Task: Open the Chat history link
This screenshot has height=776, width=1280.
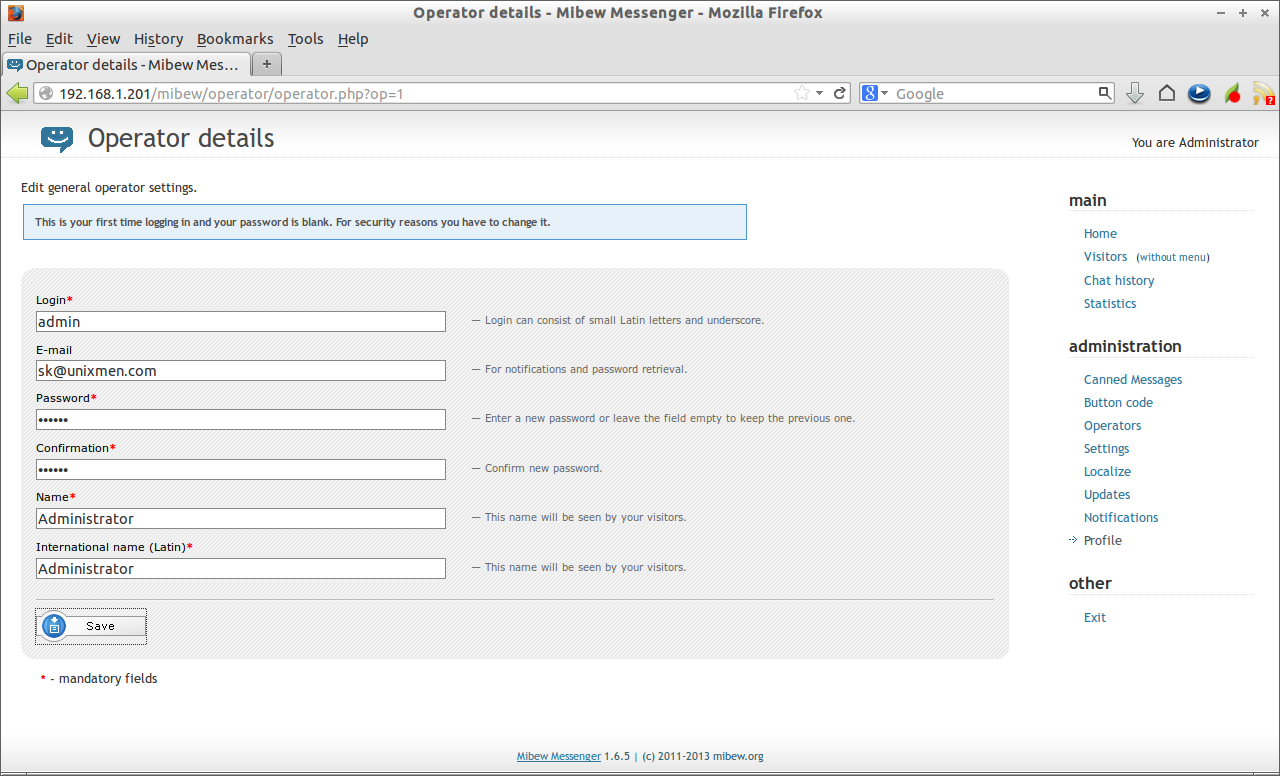Action: pyautogui.click(x=1119, y=280)
